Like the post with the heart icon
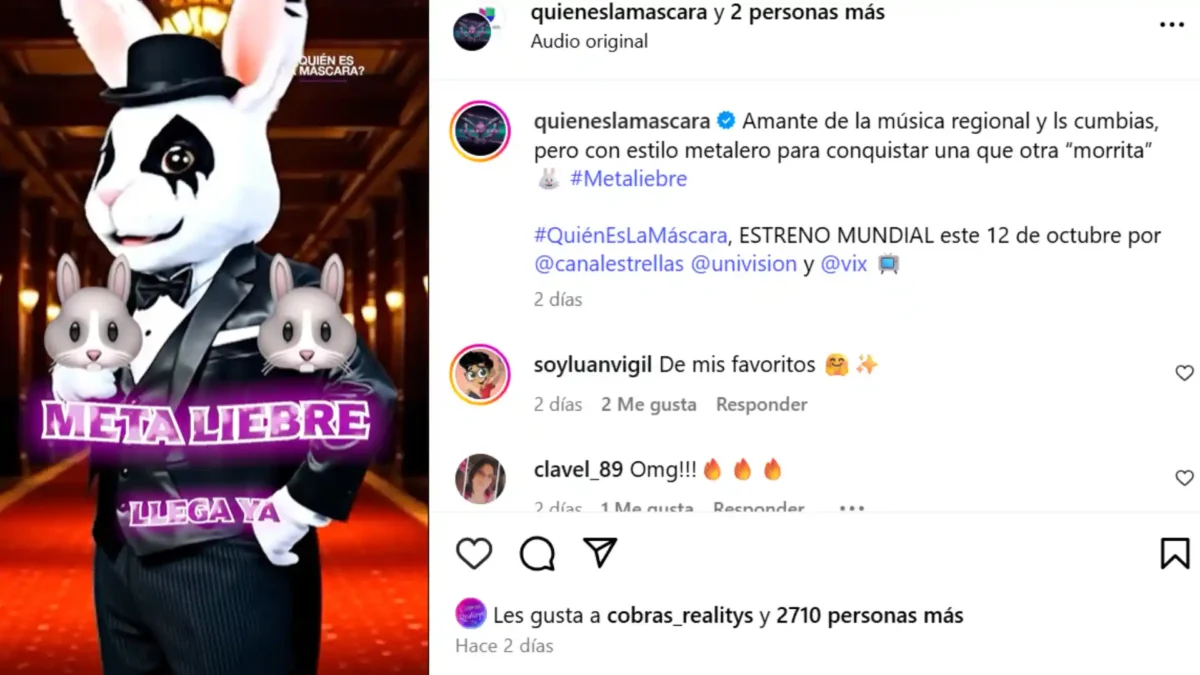 [x=474, y=553]
